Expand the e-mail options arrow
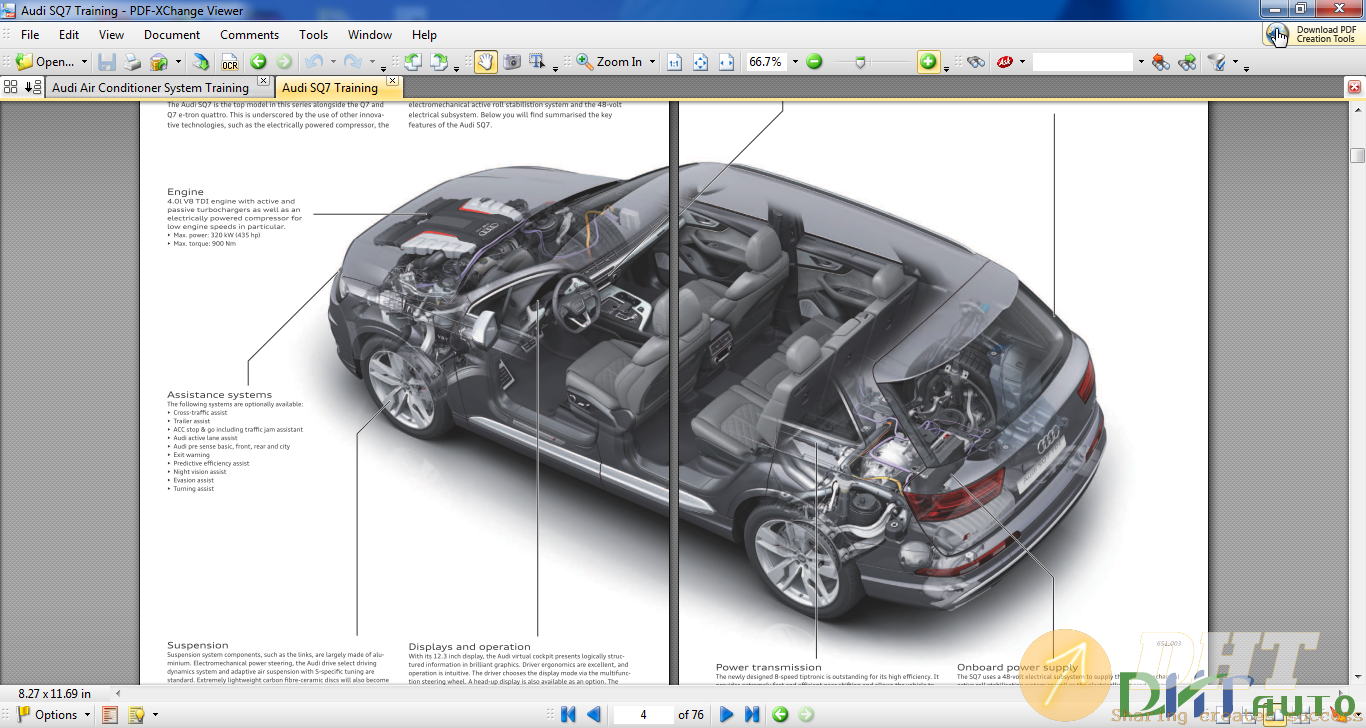Viewport: 1366px width, 728px height. click(x=178, y=62)
